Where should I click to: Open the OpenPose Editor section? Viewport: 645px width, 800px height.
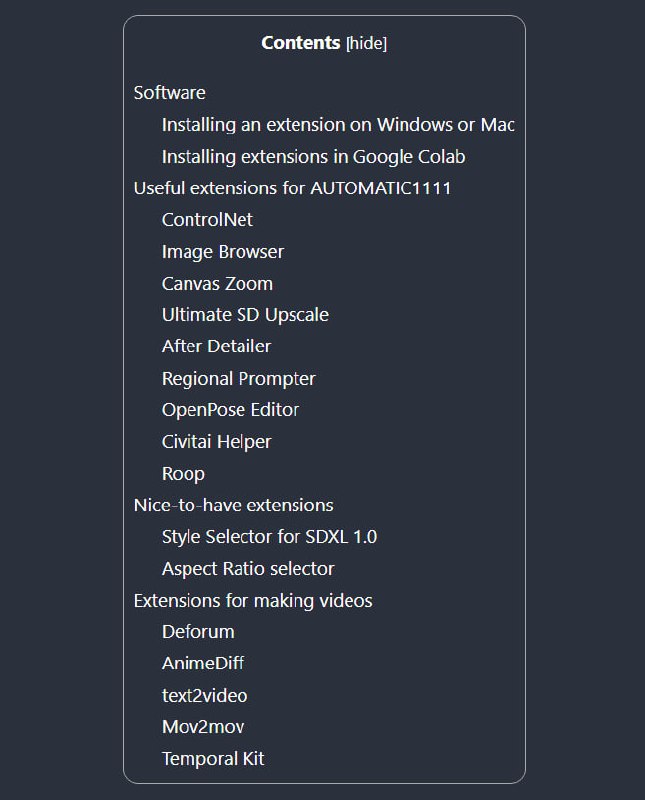pyautogui.click(x=230, y=410)
